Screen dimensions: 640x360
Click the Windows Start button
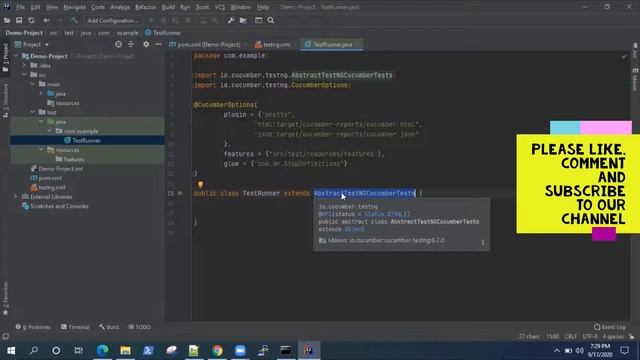click(x=11, y=350)
